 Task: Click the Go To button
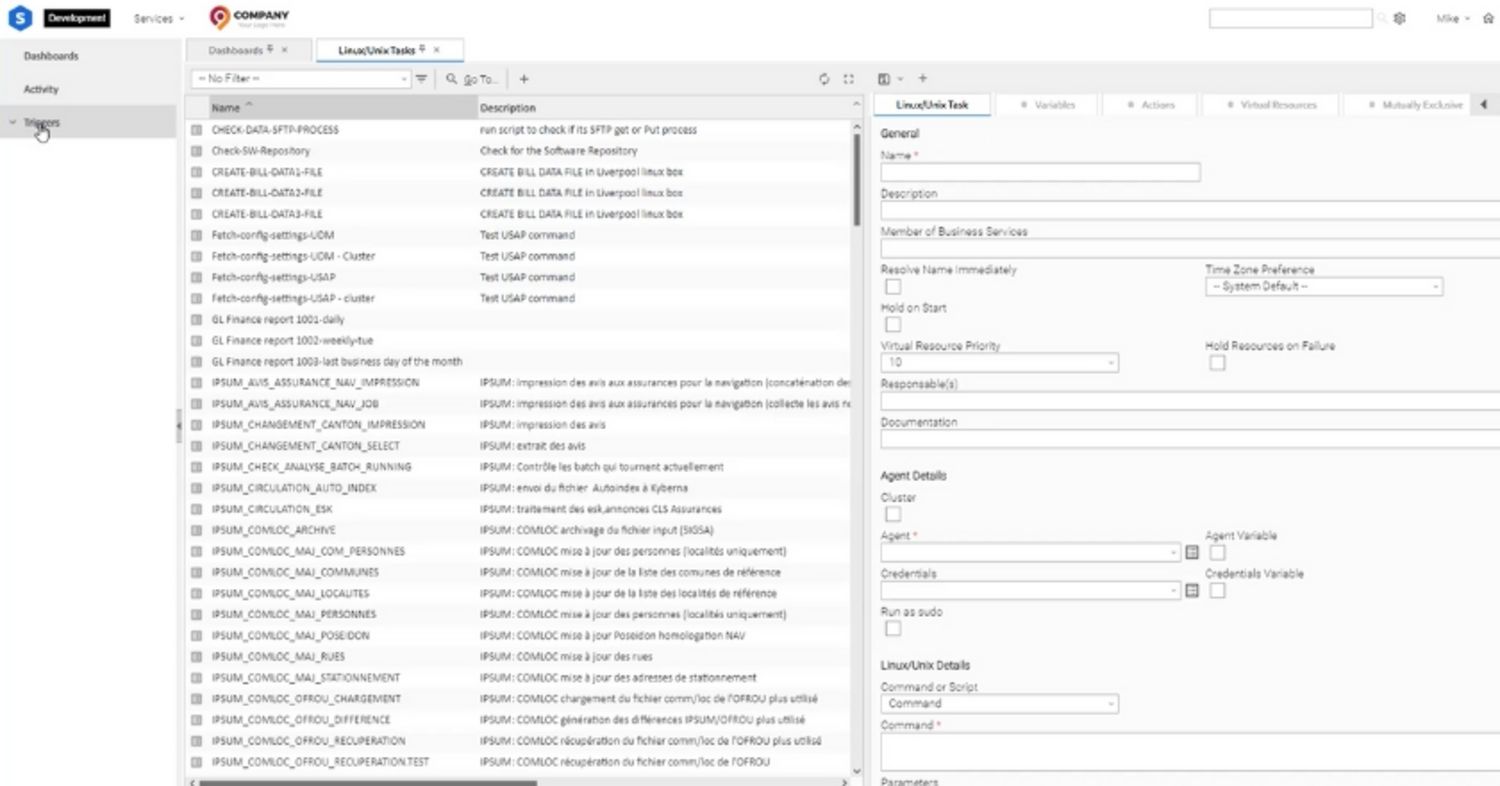pos(473,79)
